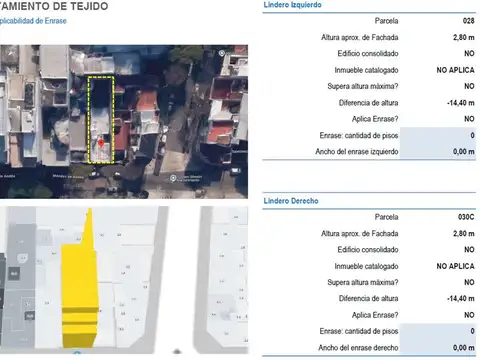Select parcel value '030C'
480x360 pixels.
coord(466,217)
